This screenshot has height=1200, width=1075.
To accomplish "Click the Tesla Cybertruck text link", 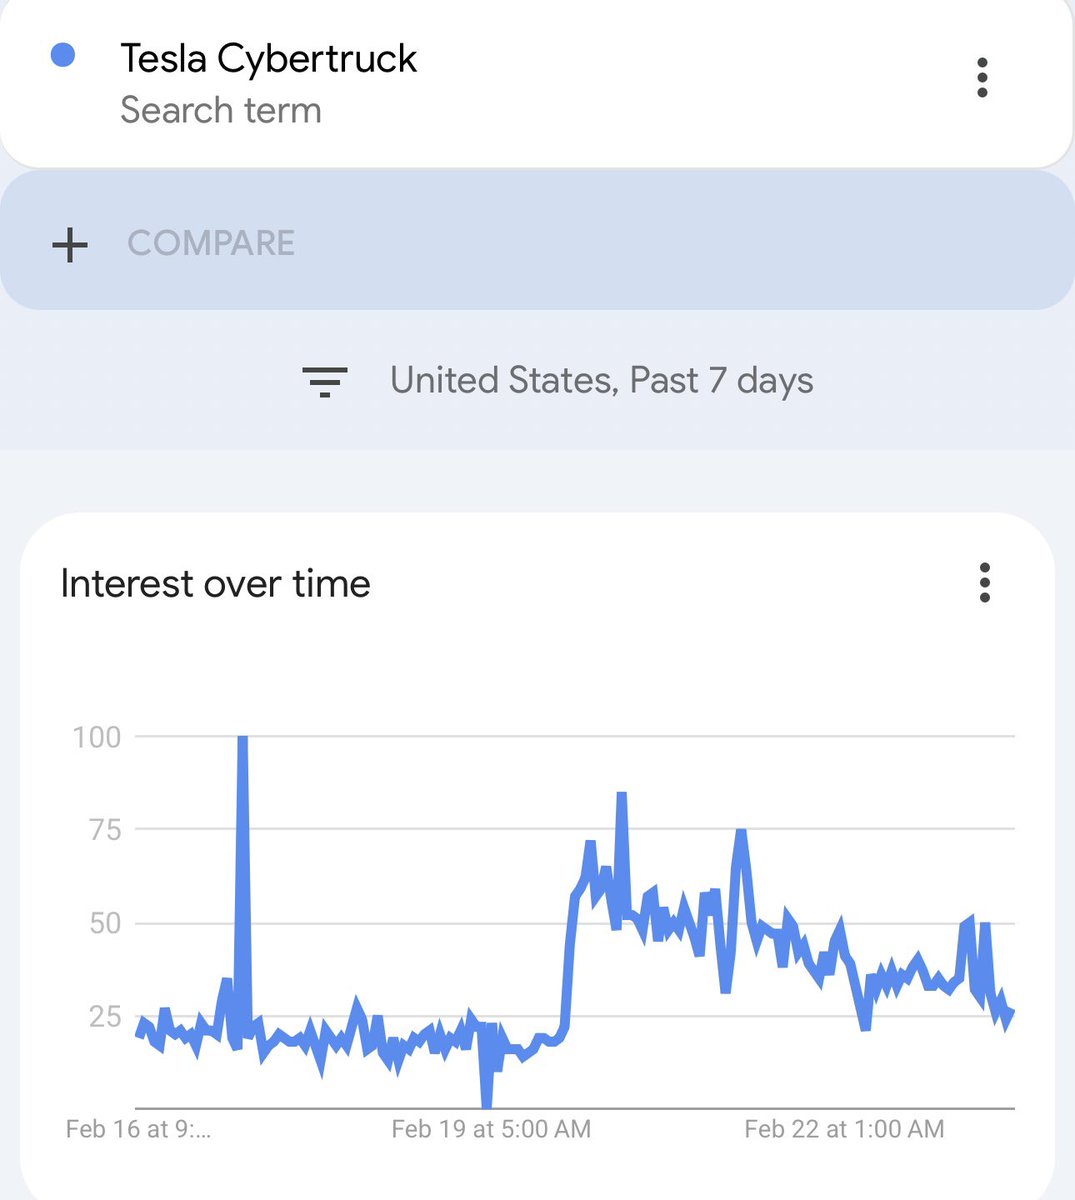I will 268,58.
